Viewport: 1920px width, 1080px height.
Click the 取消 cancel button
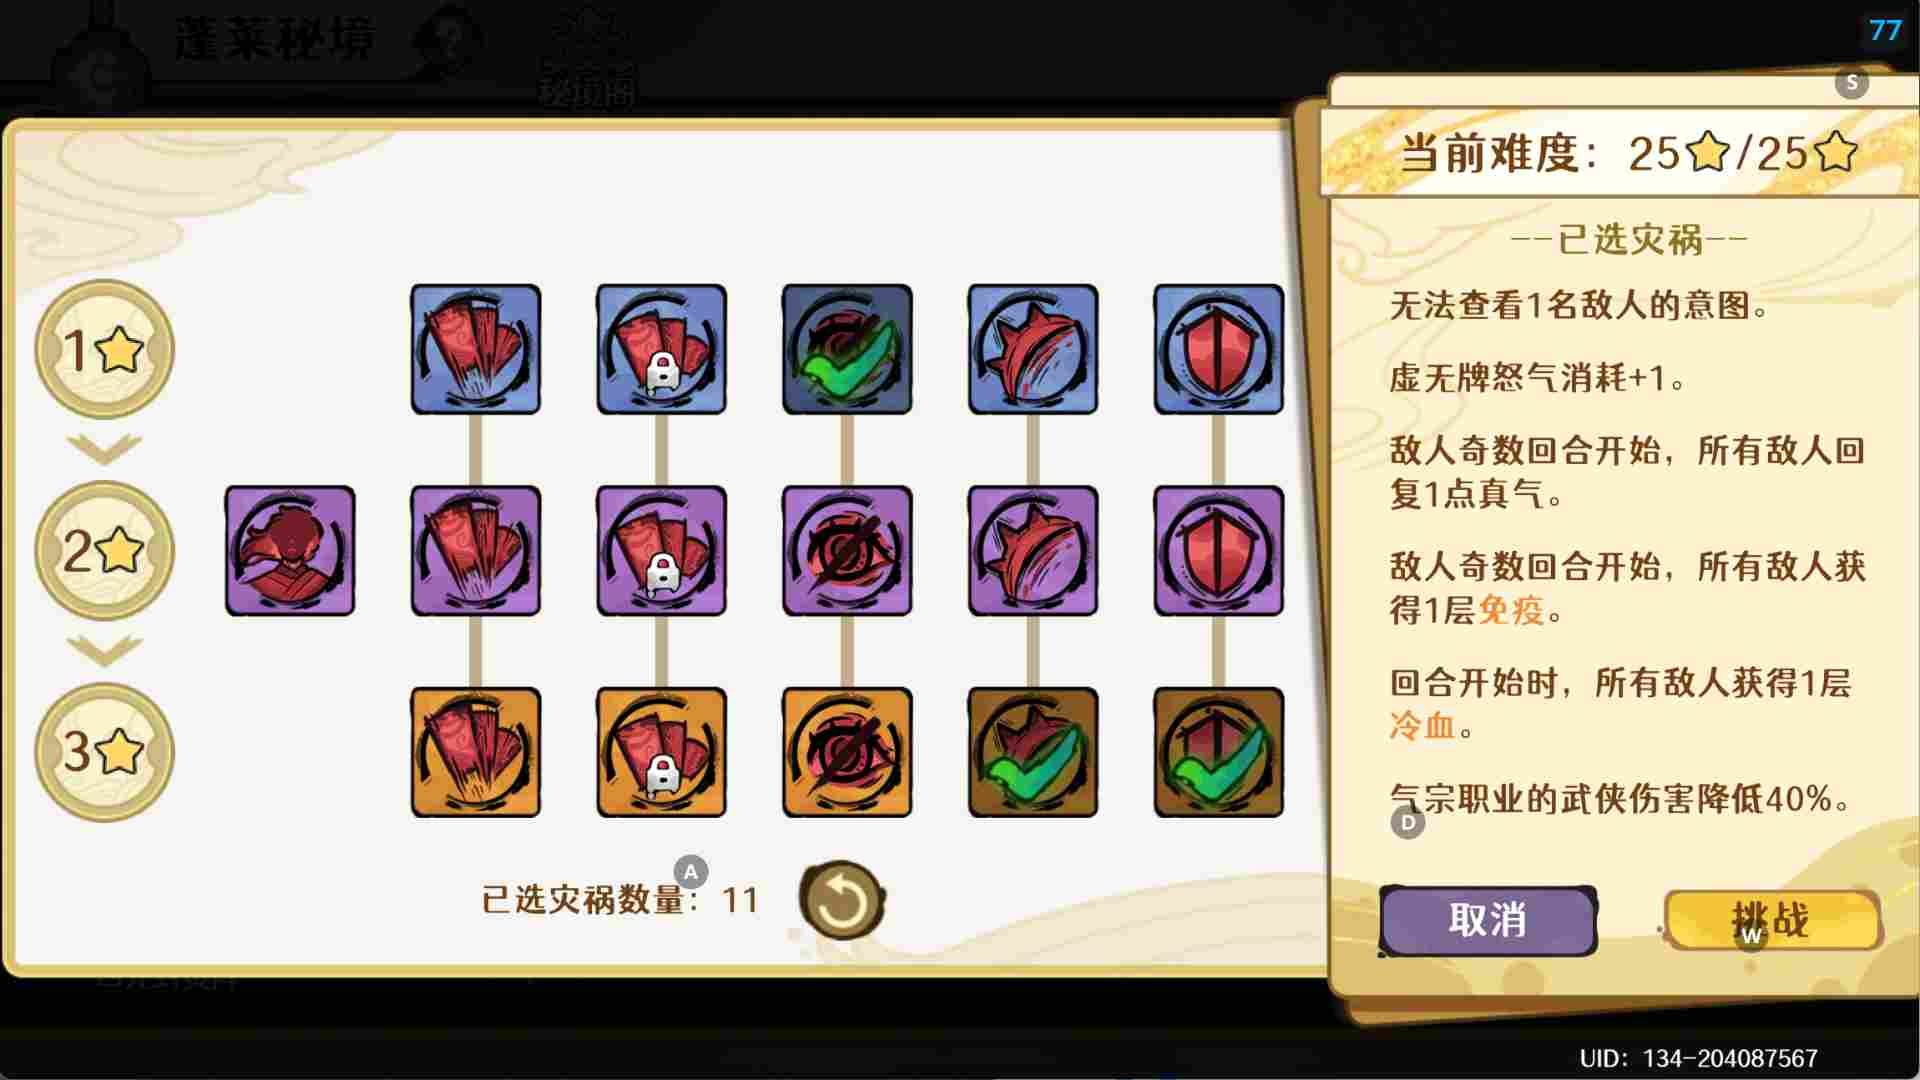[1488, 920]
